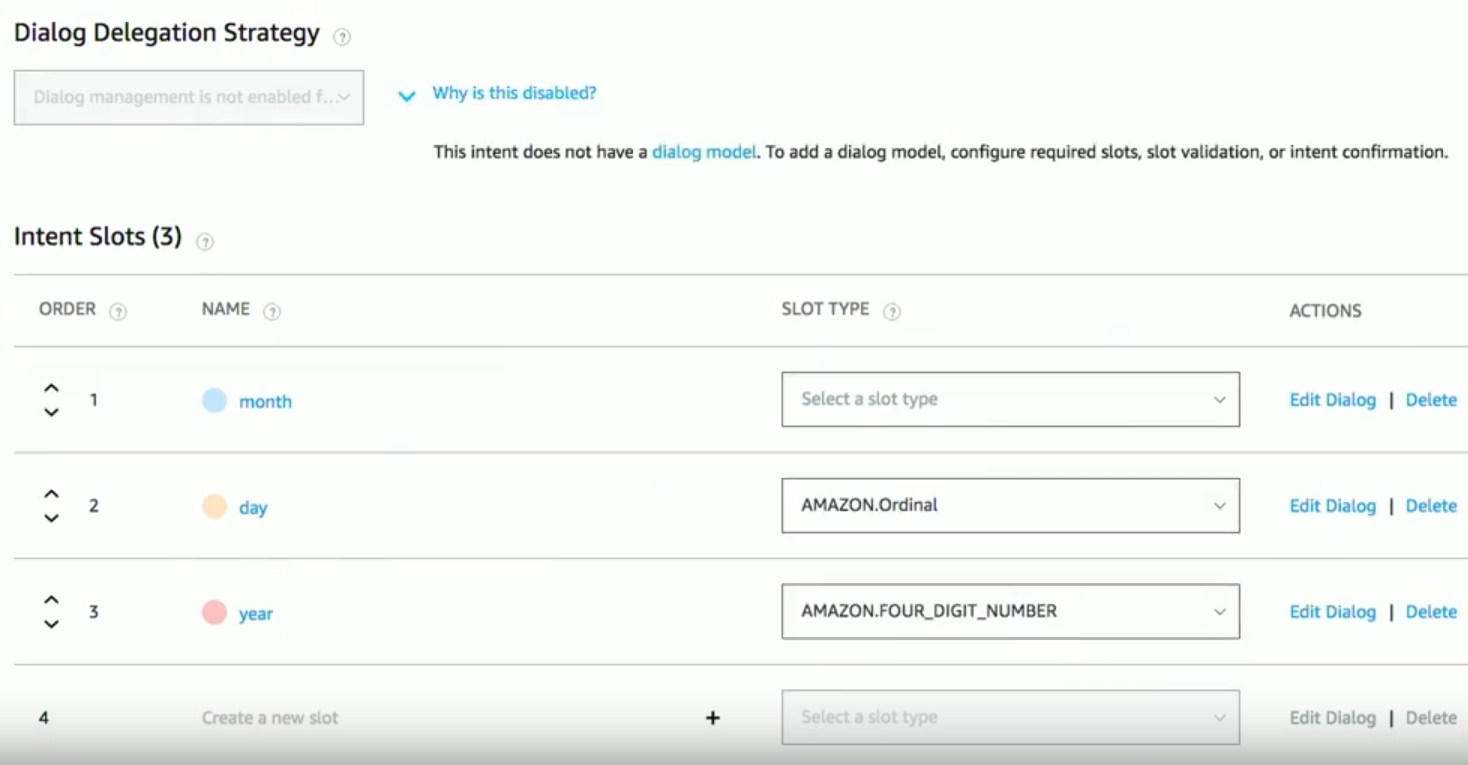Click the SLOT TYPE column help icon
The image size is (1468, 765).
point(892,312)
